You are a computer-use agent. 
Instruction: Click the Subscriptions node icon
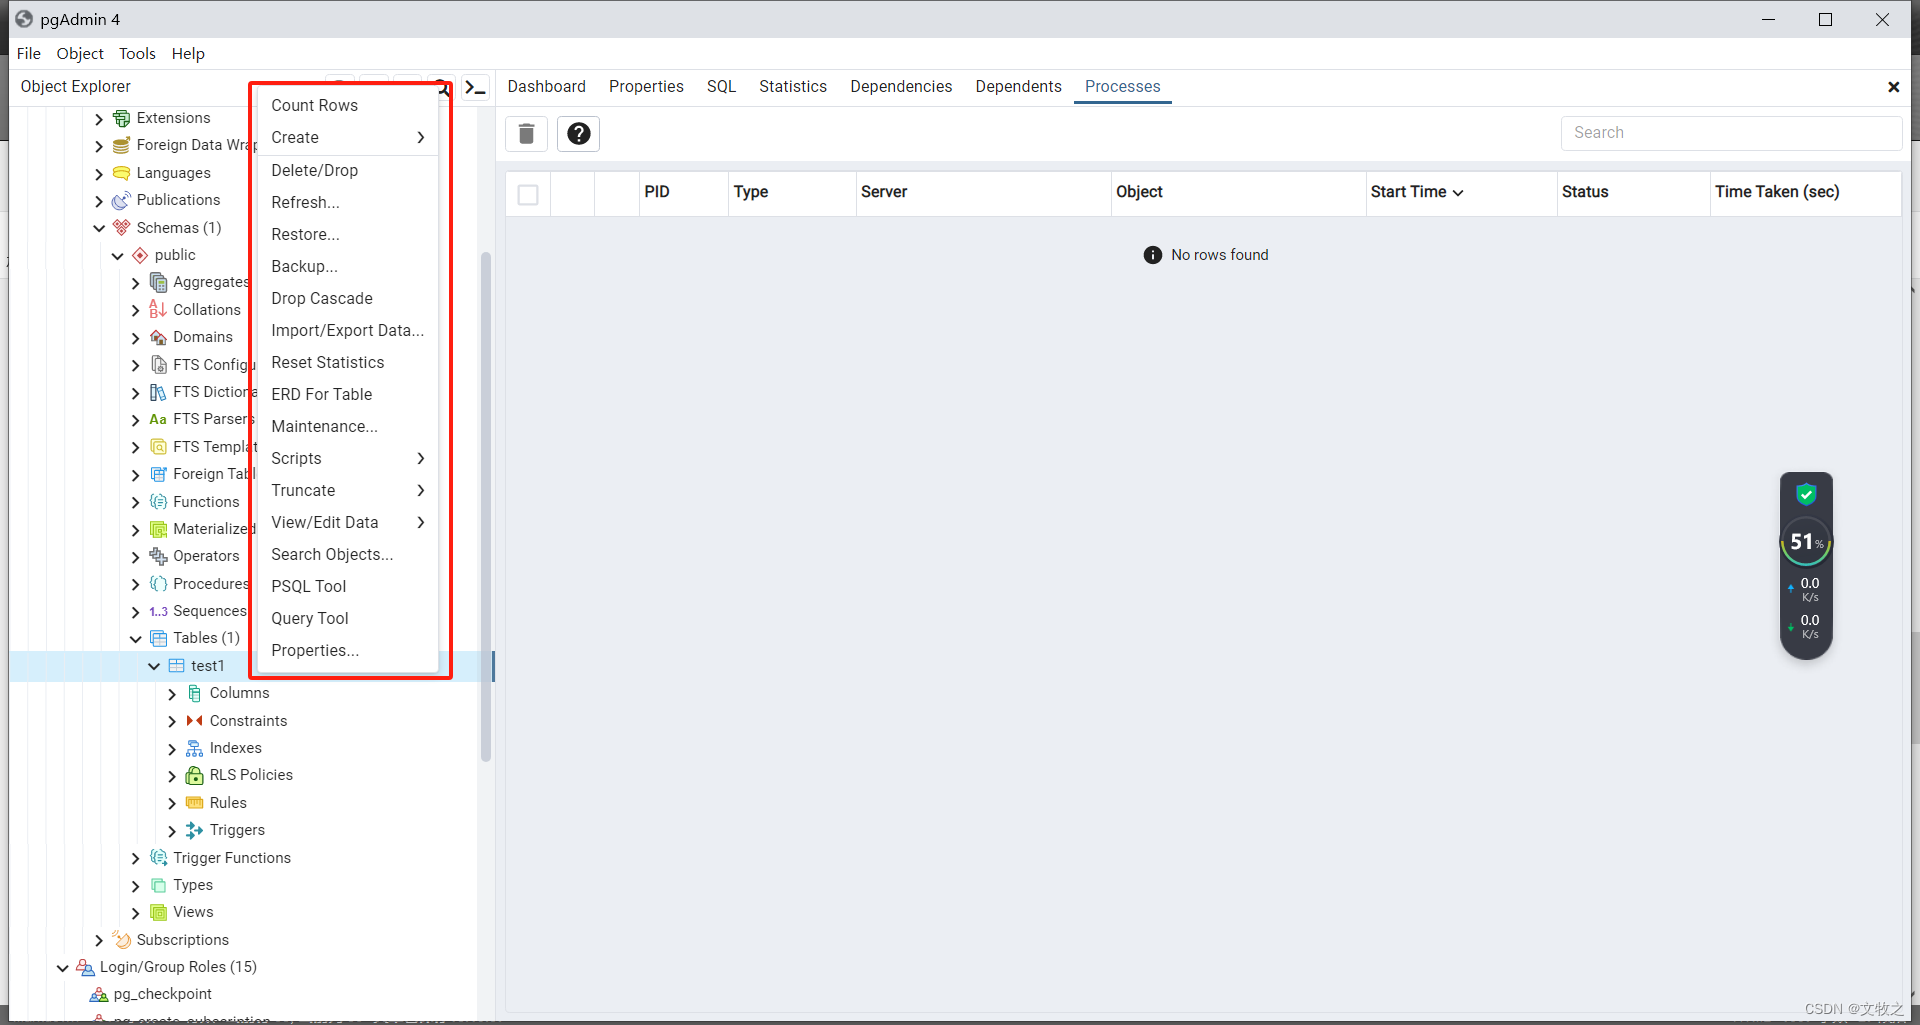pos(121,939)
